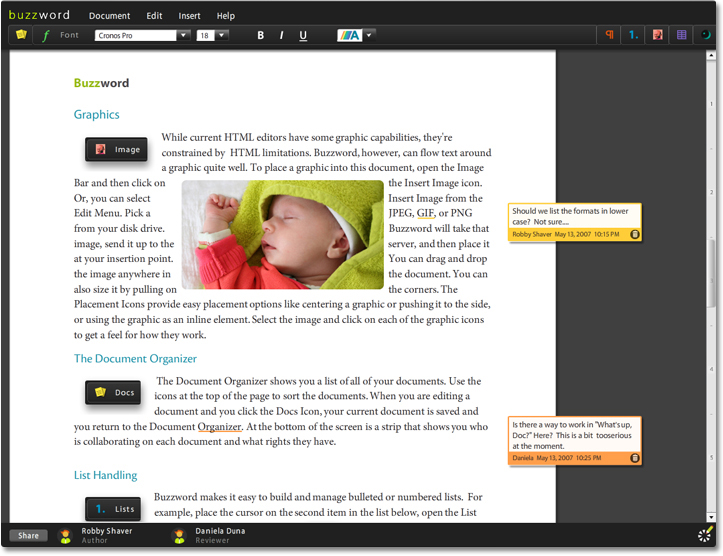Click the Lists button graphic in document

pos(113,509)
